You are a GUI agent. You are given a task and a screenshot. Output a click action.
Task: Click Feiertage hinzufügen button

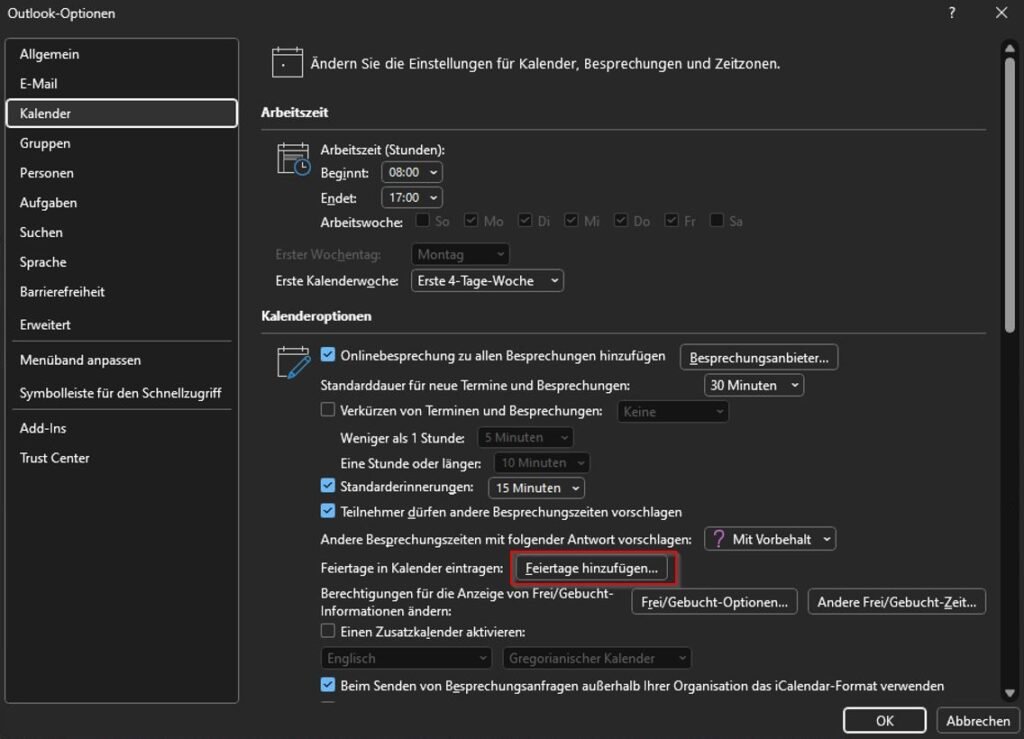[x=592, y=568]
